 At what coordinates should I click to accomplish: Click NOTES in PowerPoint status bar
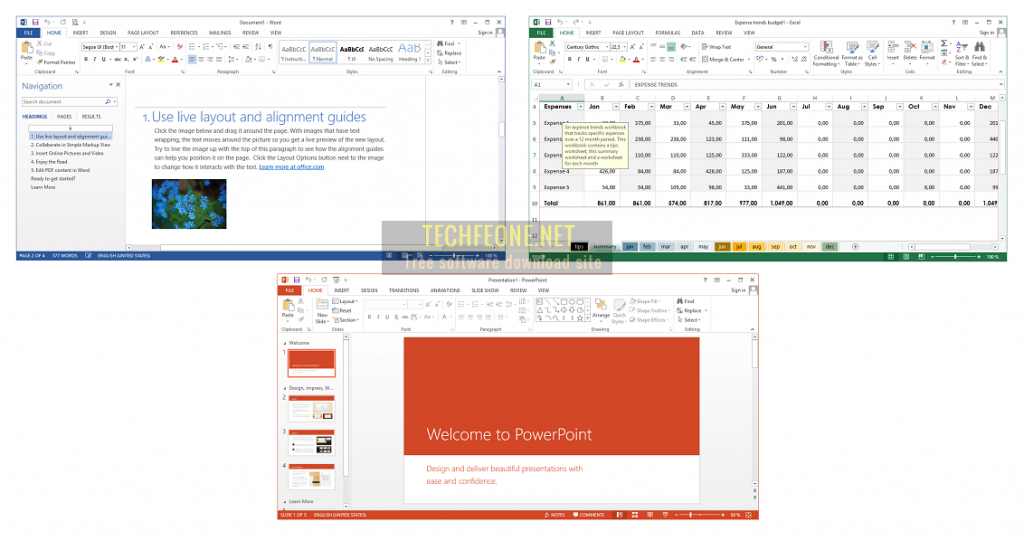[554, 515]
